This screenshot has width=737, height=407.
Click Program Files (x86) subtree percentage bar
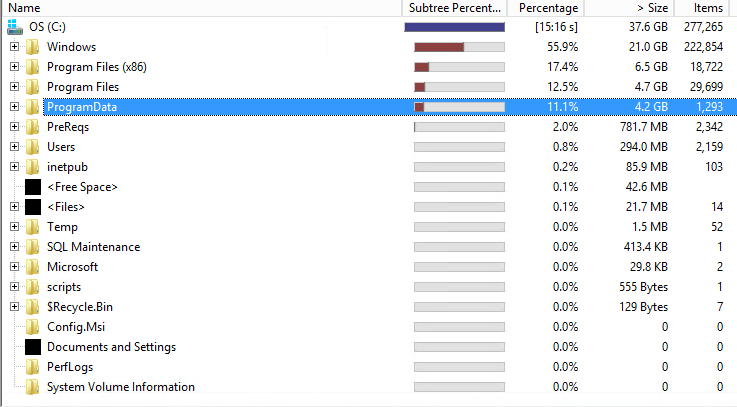click(459, 67)
